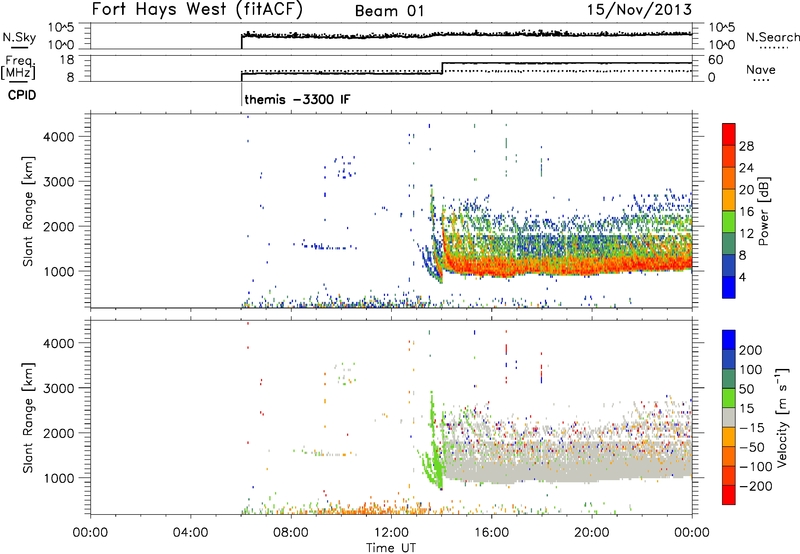
Task: Click the 'Power [dB]' color bar label
Action: point(764,211)
